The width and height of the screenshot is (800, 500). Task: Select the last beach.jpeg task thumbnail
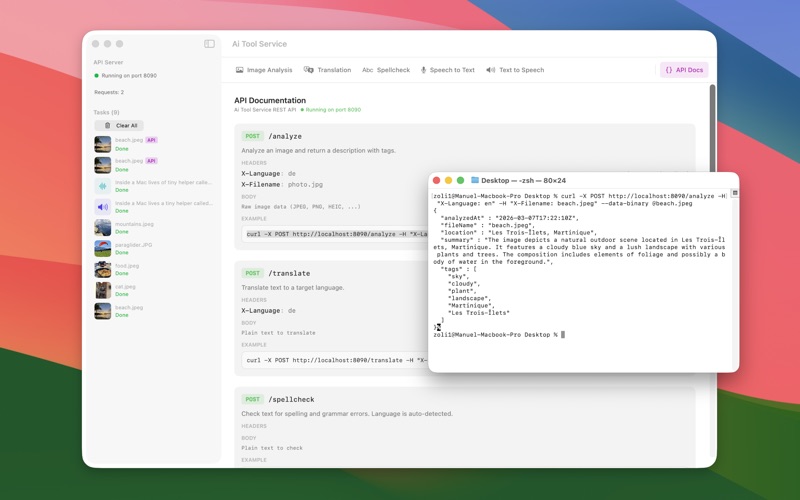(x=103, y=311)
